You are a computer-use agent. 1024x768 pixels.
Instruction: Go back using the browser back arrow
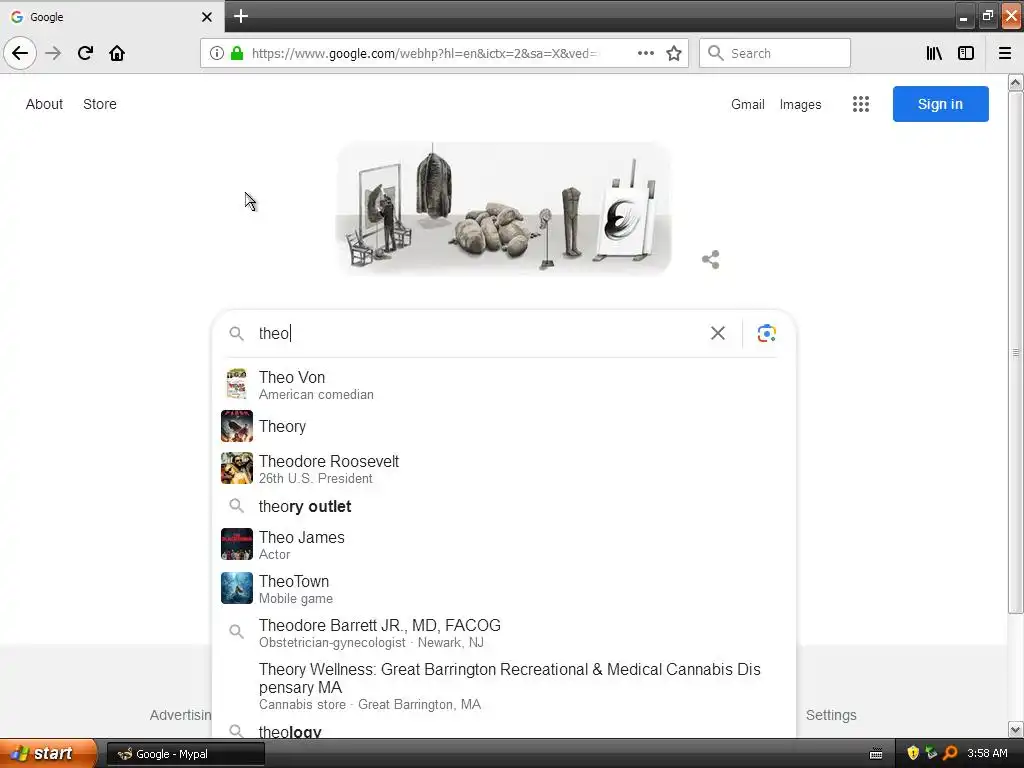tap(20, 53)
